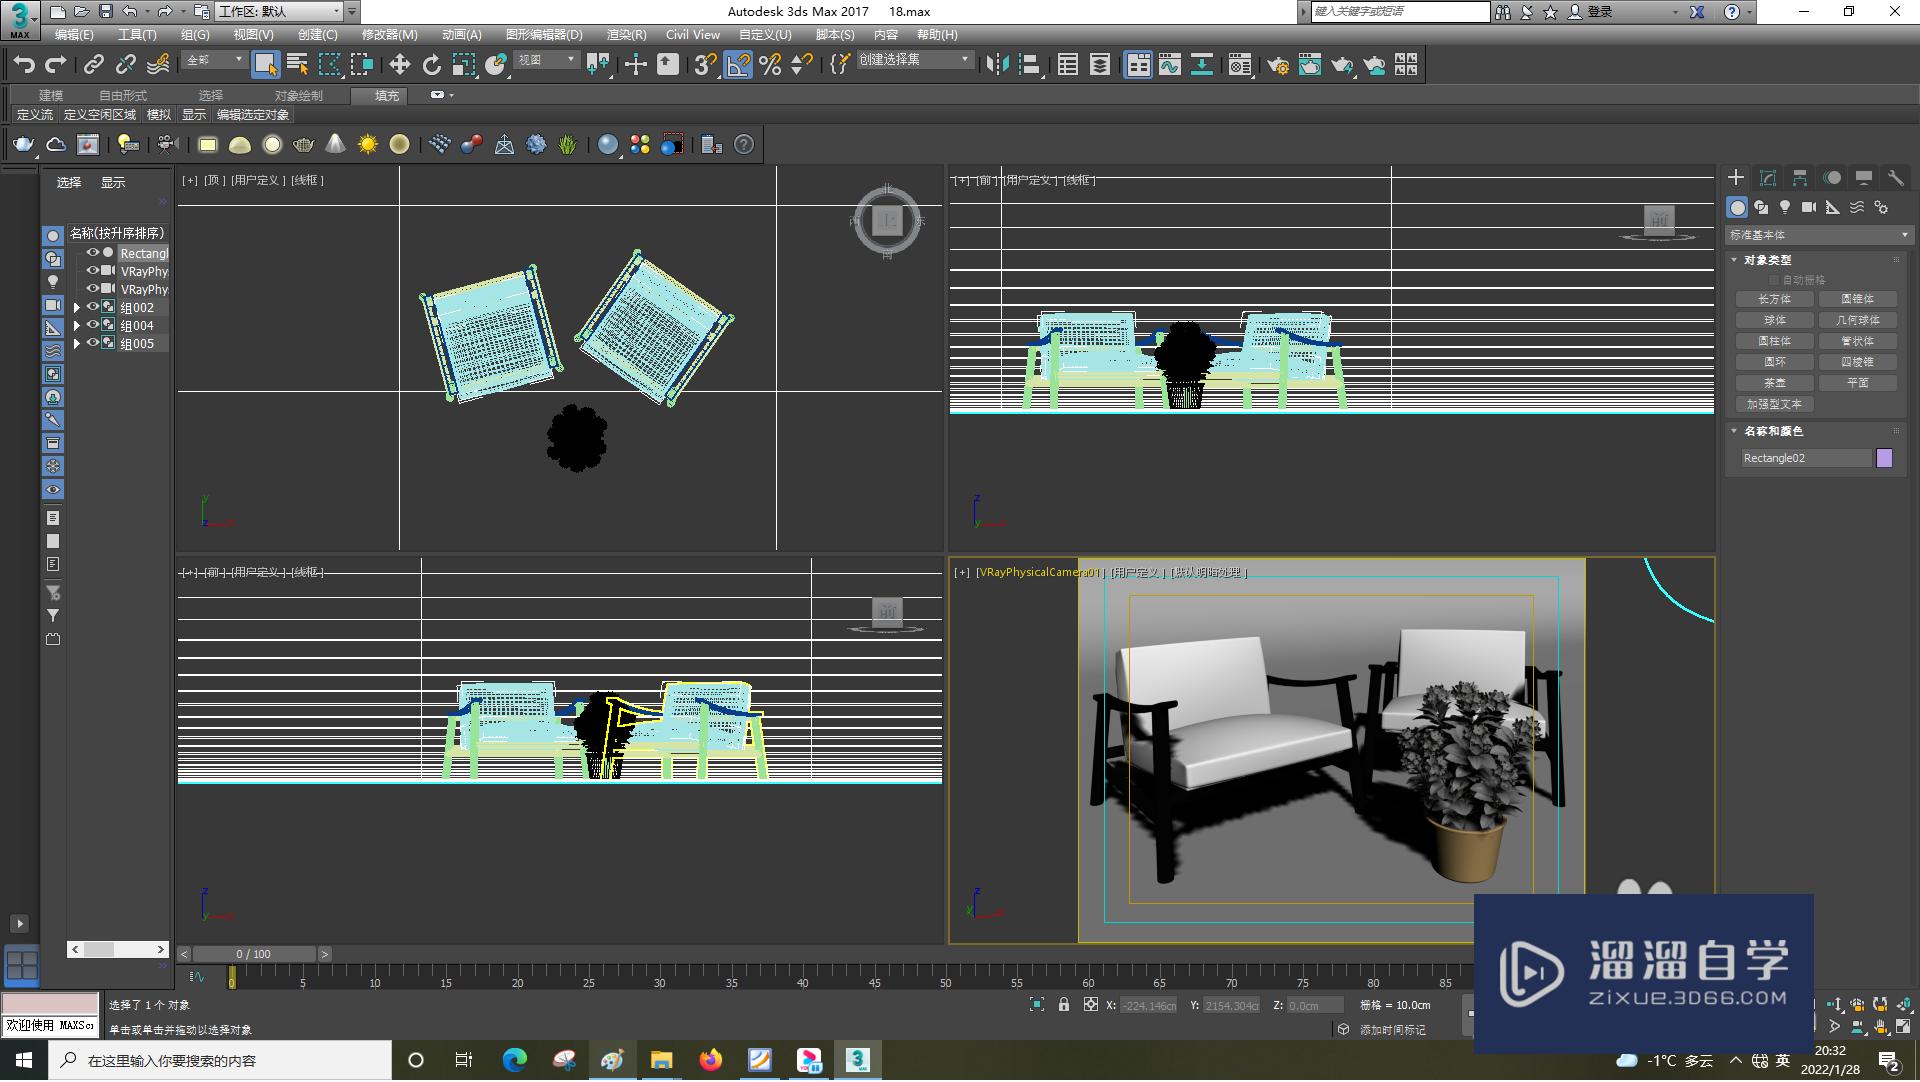Click the Rectangle02 object name field
Image resolution: width=1920 pixels, height=1082 pixels.
pos(1805,458)
